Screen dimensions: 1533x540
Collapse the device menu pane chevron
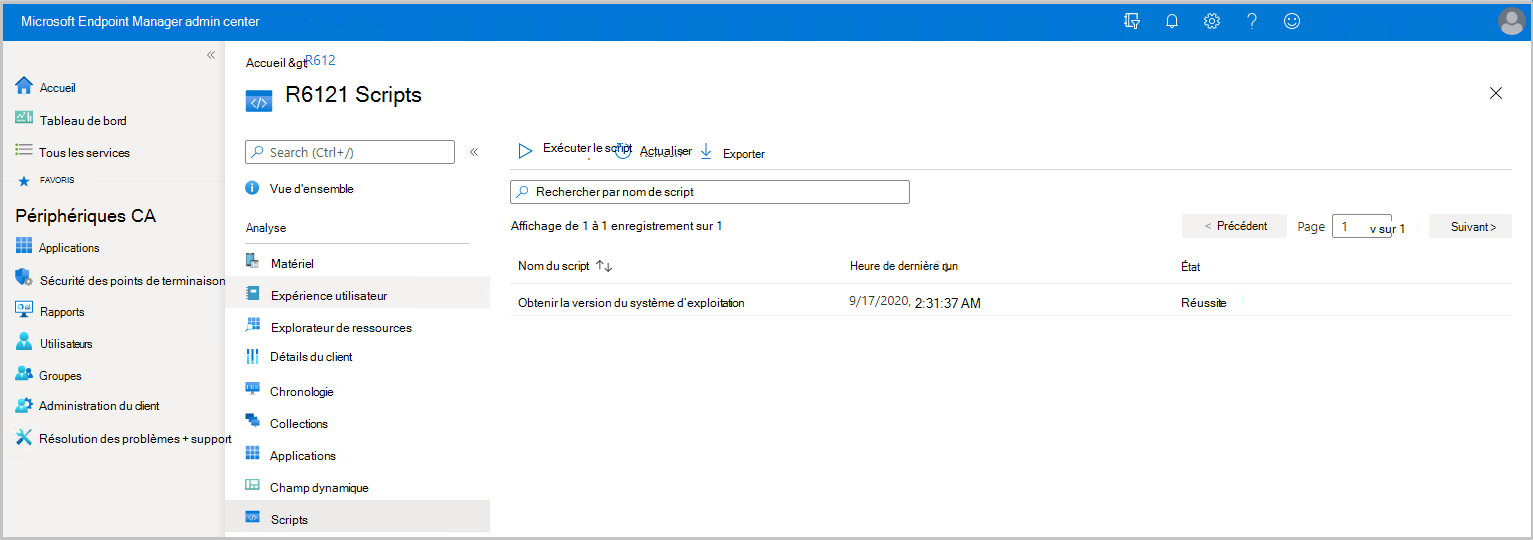tap(474, 152)
